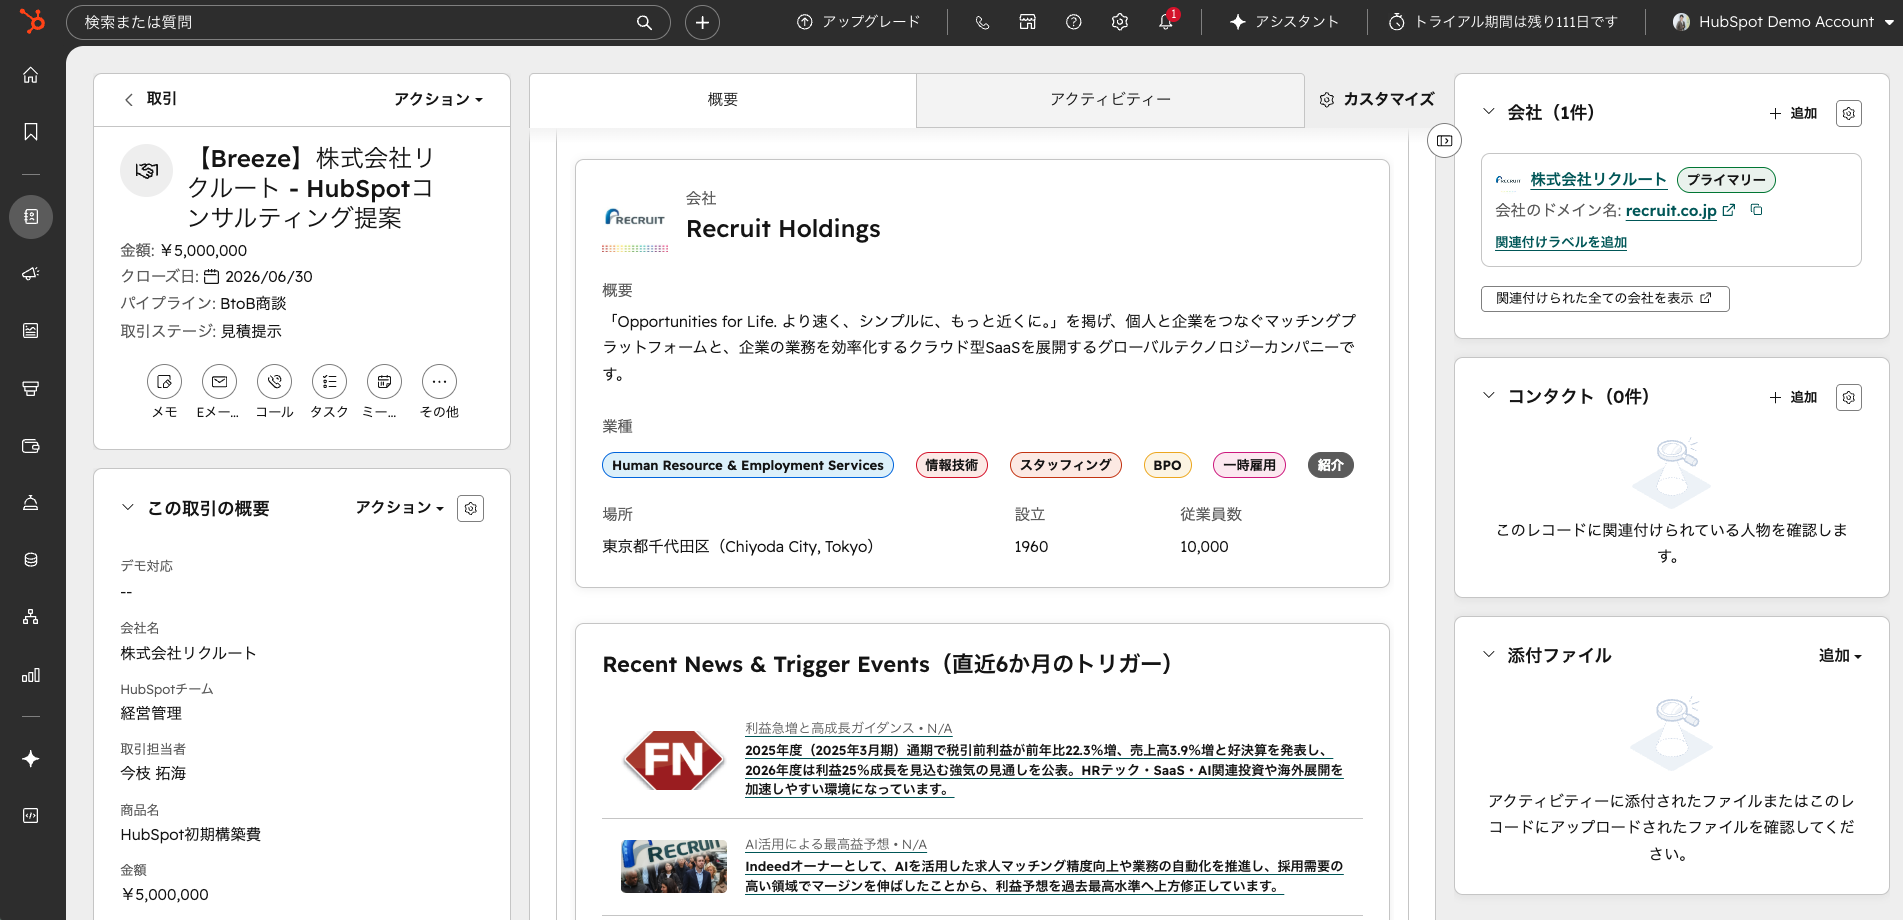Add a company with 追加 in 会社
This screenshot has height=920, width=1903.
tap(1793, 113)
